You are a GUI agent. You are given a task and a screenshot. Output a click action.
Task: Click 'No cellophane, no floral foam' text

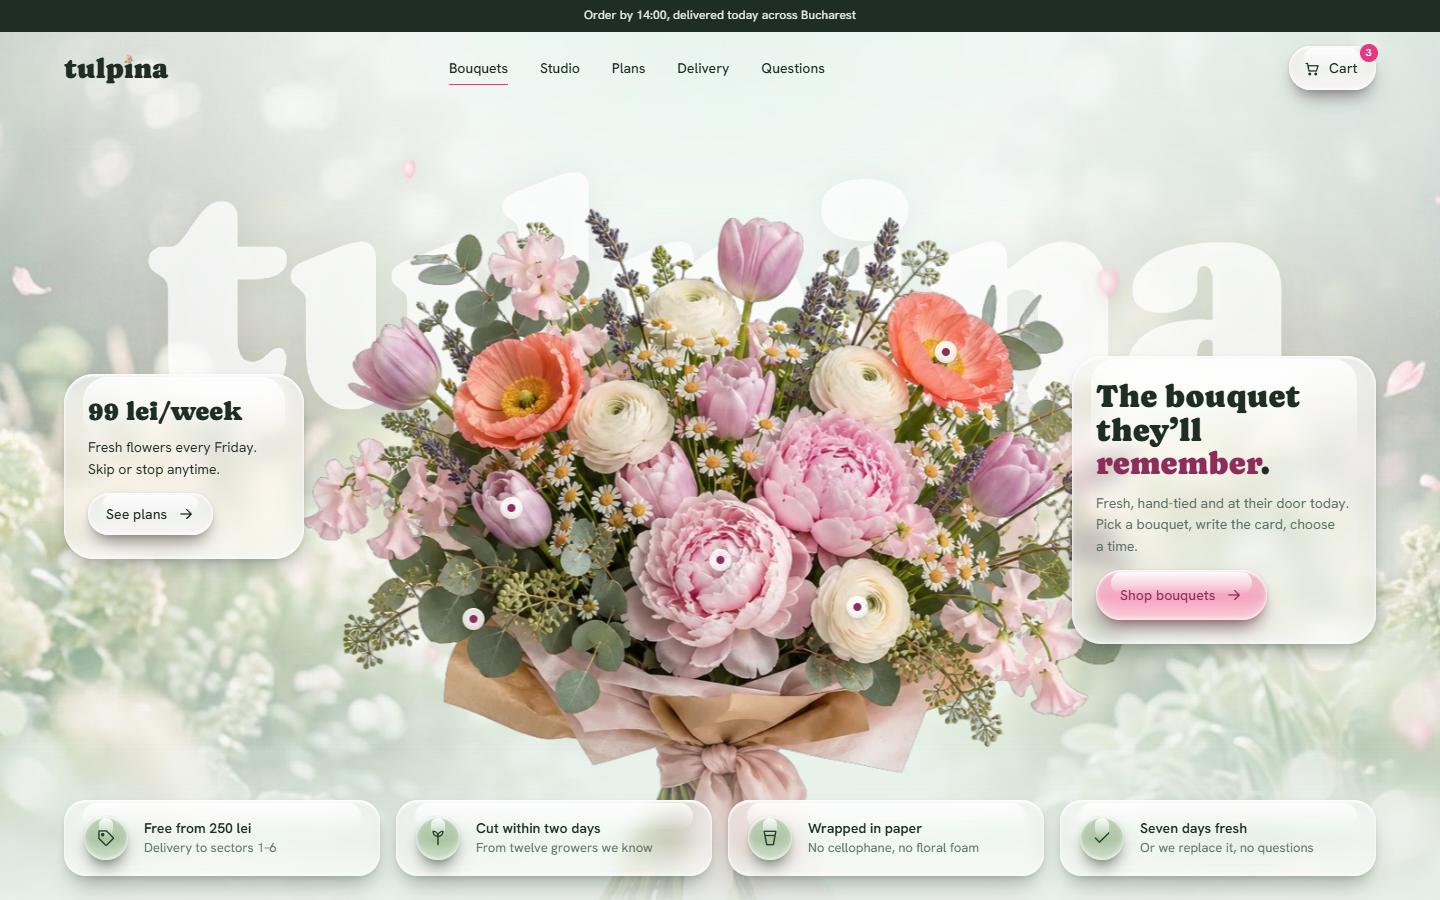pos(893,848)
